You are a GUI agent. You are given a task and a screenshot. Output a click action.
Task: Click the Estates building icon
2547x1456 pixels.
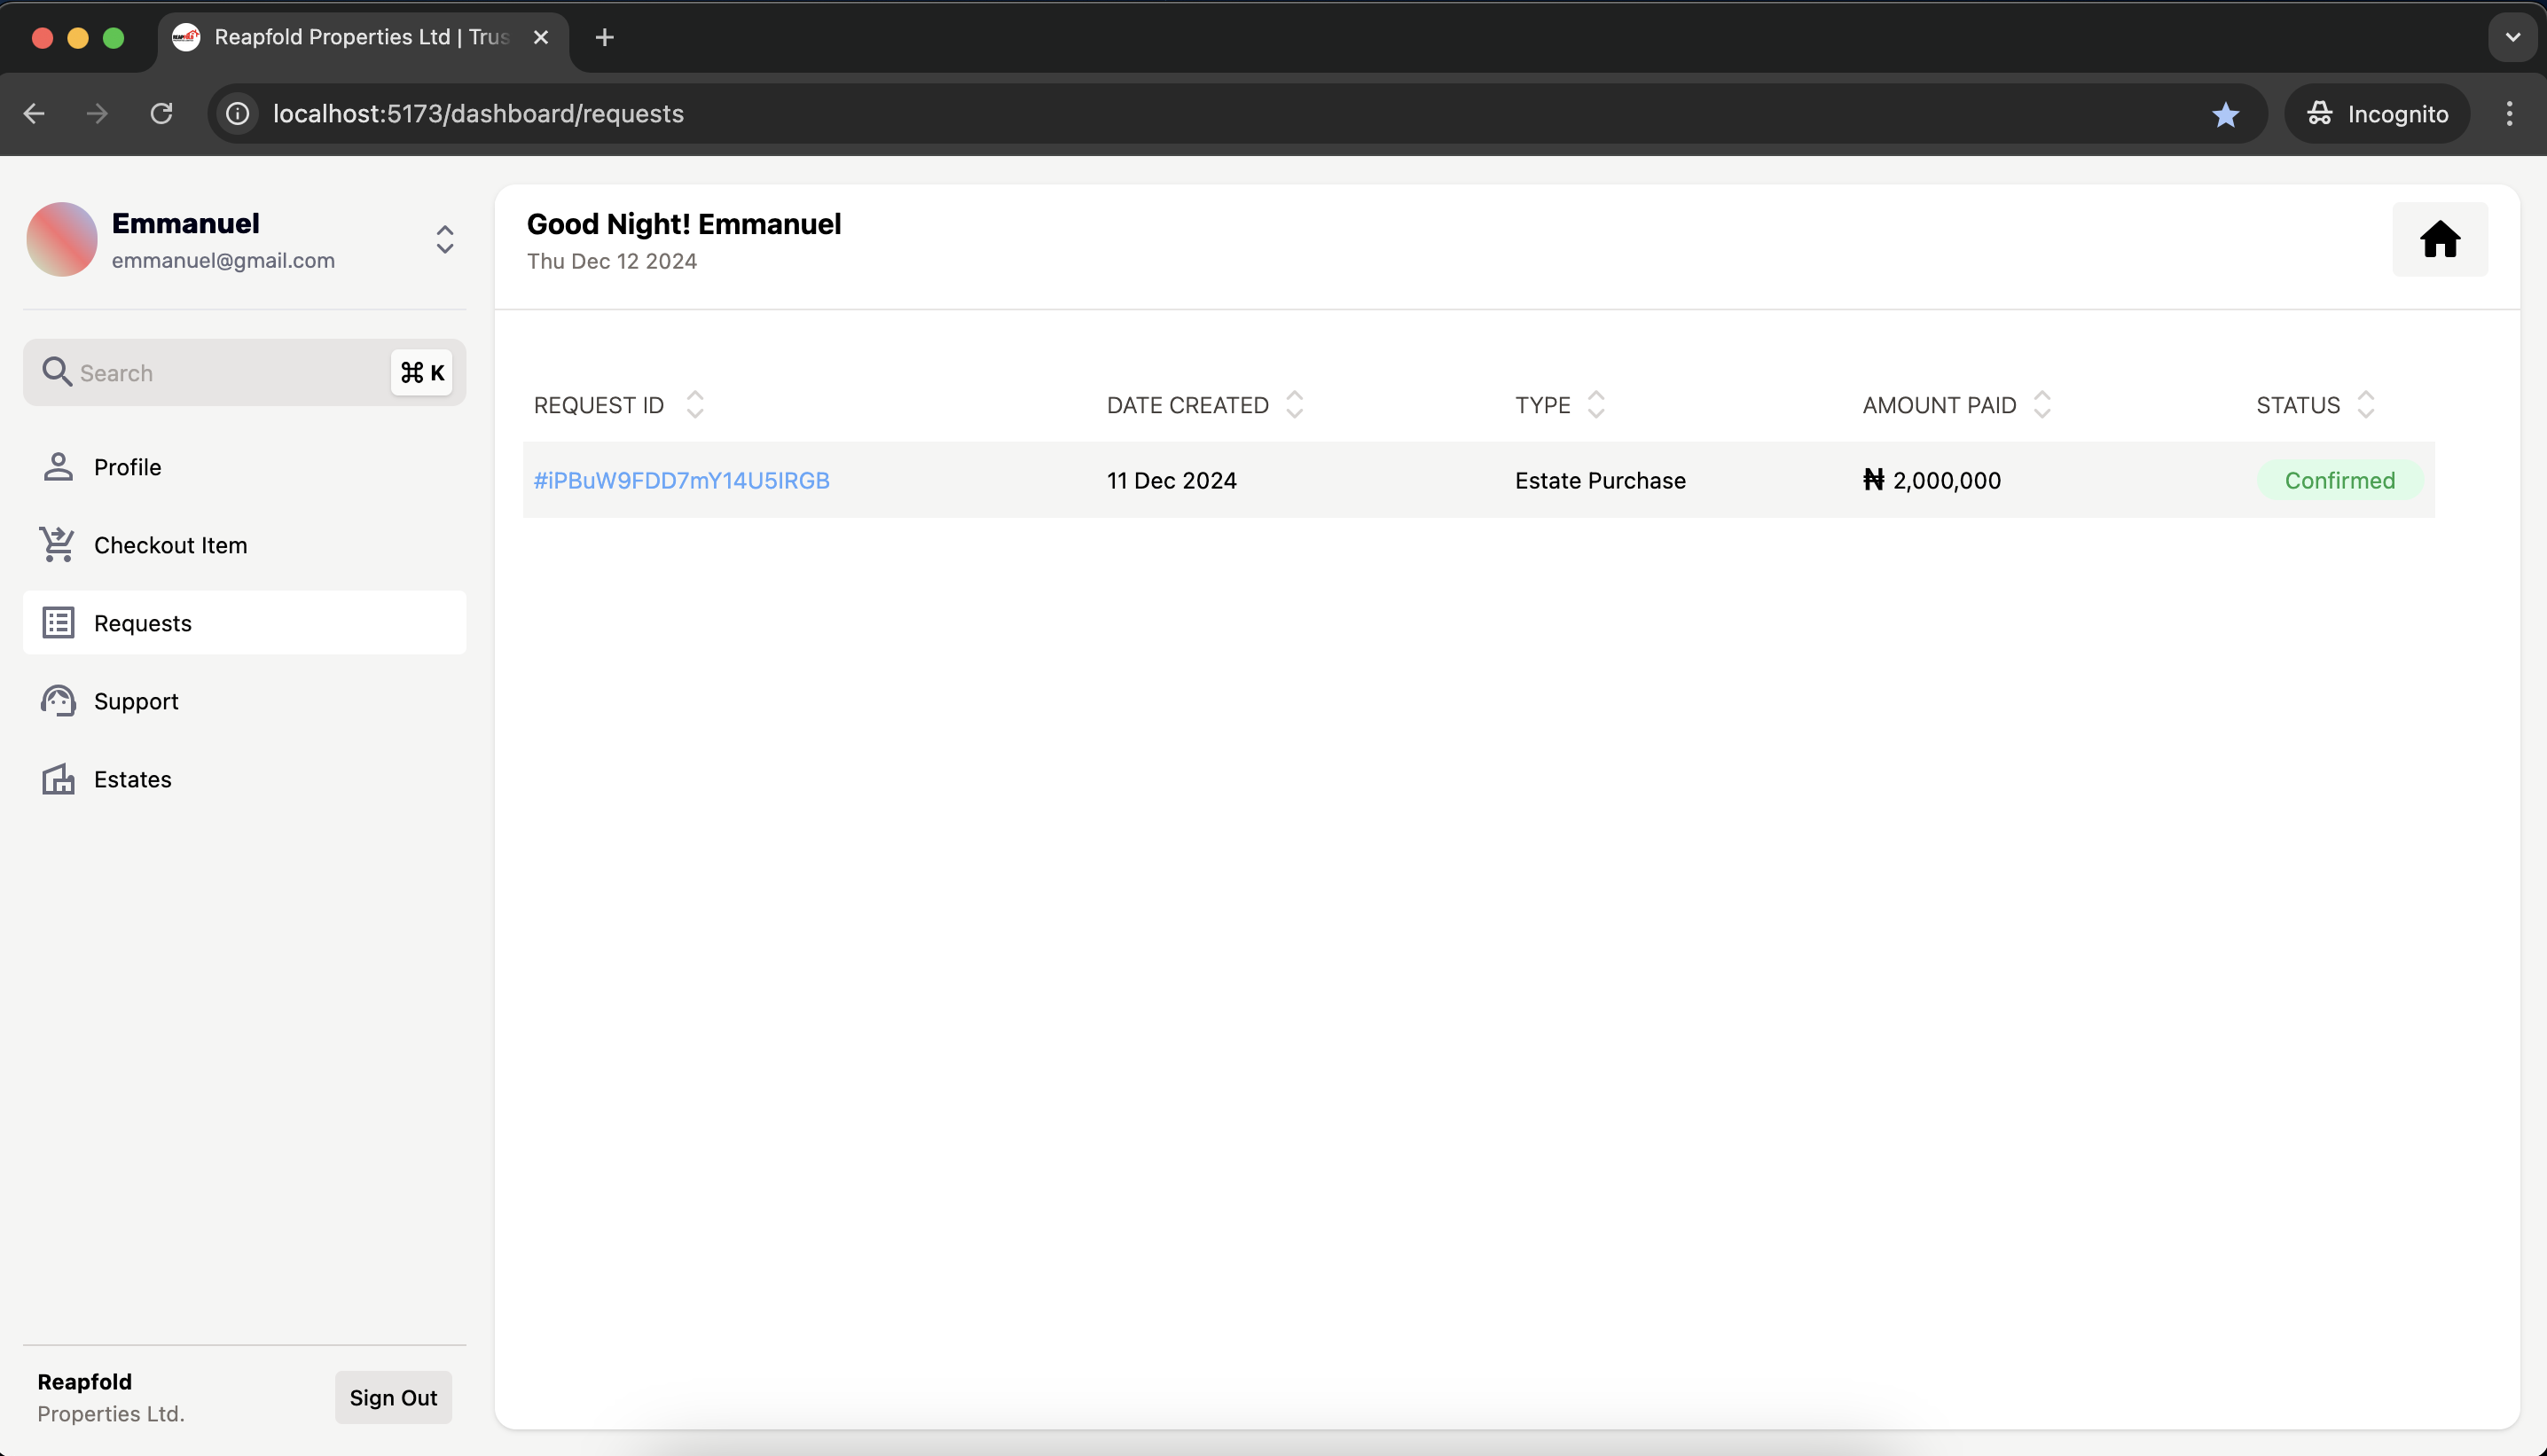click(58, 779)
